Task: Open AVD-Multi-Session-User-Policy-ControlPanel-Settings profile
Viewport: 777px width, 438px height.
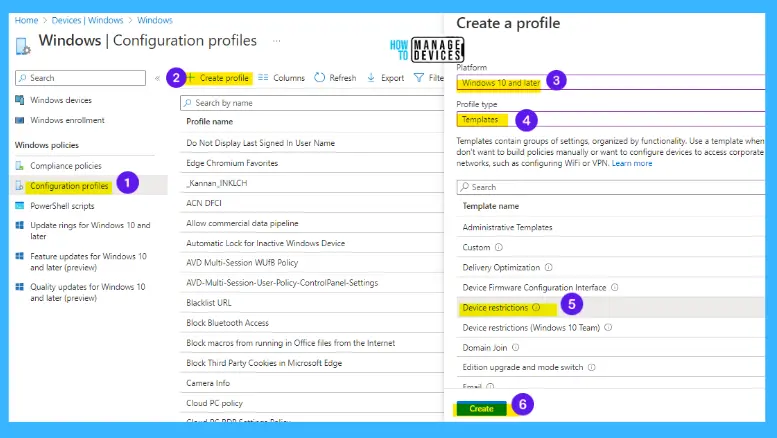Action: pyautogui.click(x=282, y=283)
